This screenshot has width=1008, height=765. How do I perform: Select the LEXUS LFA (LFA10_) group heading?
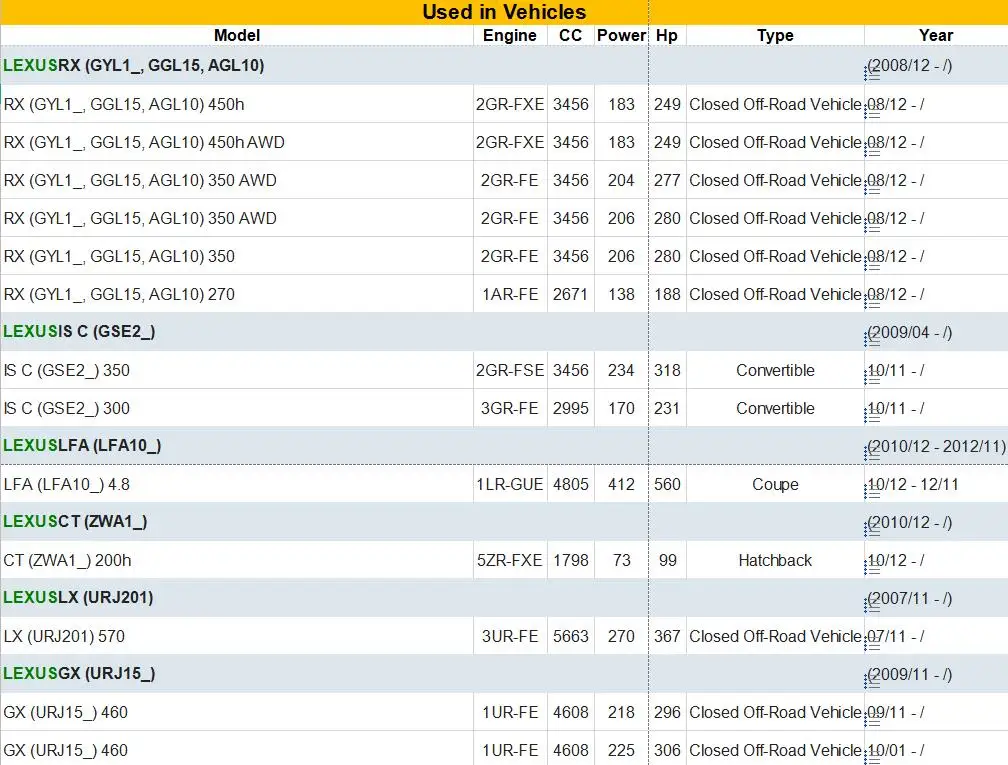(82, 446)
